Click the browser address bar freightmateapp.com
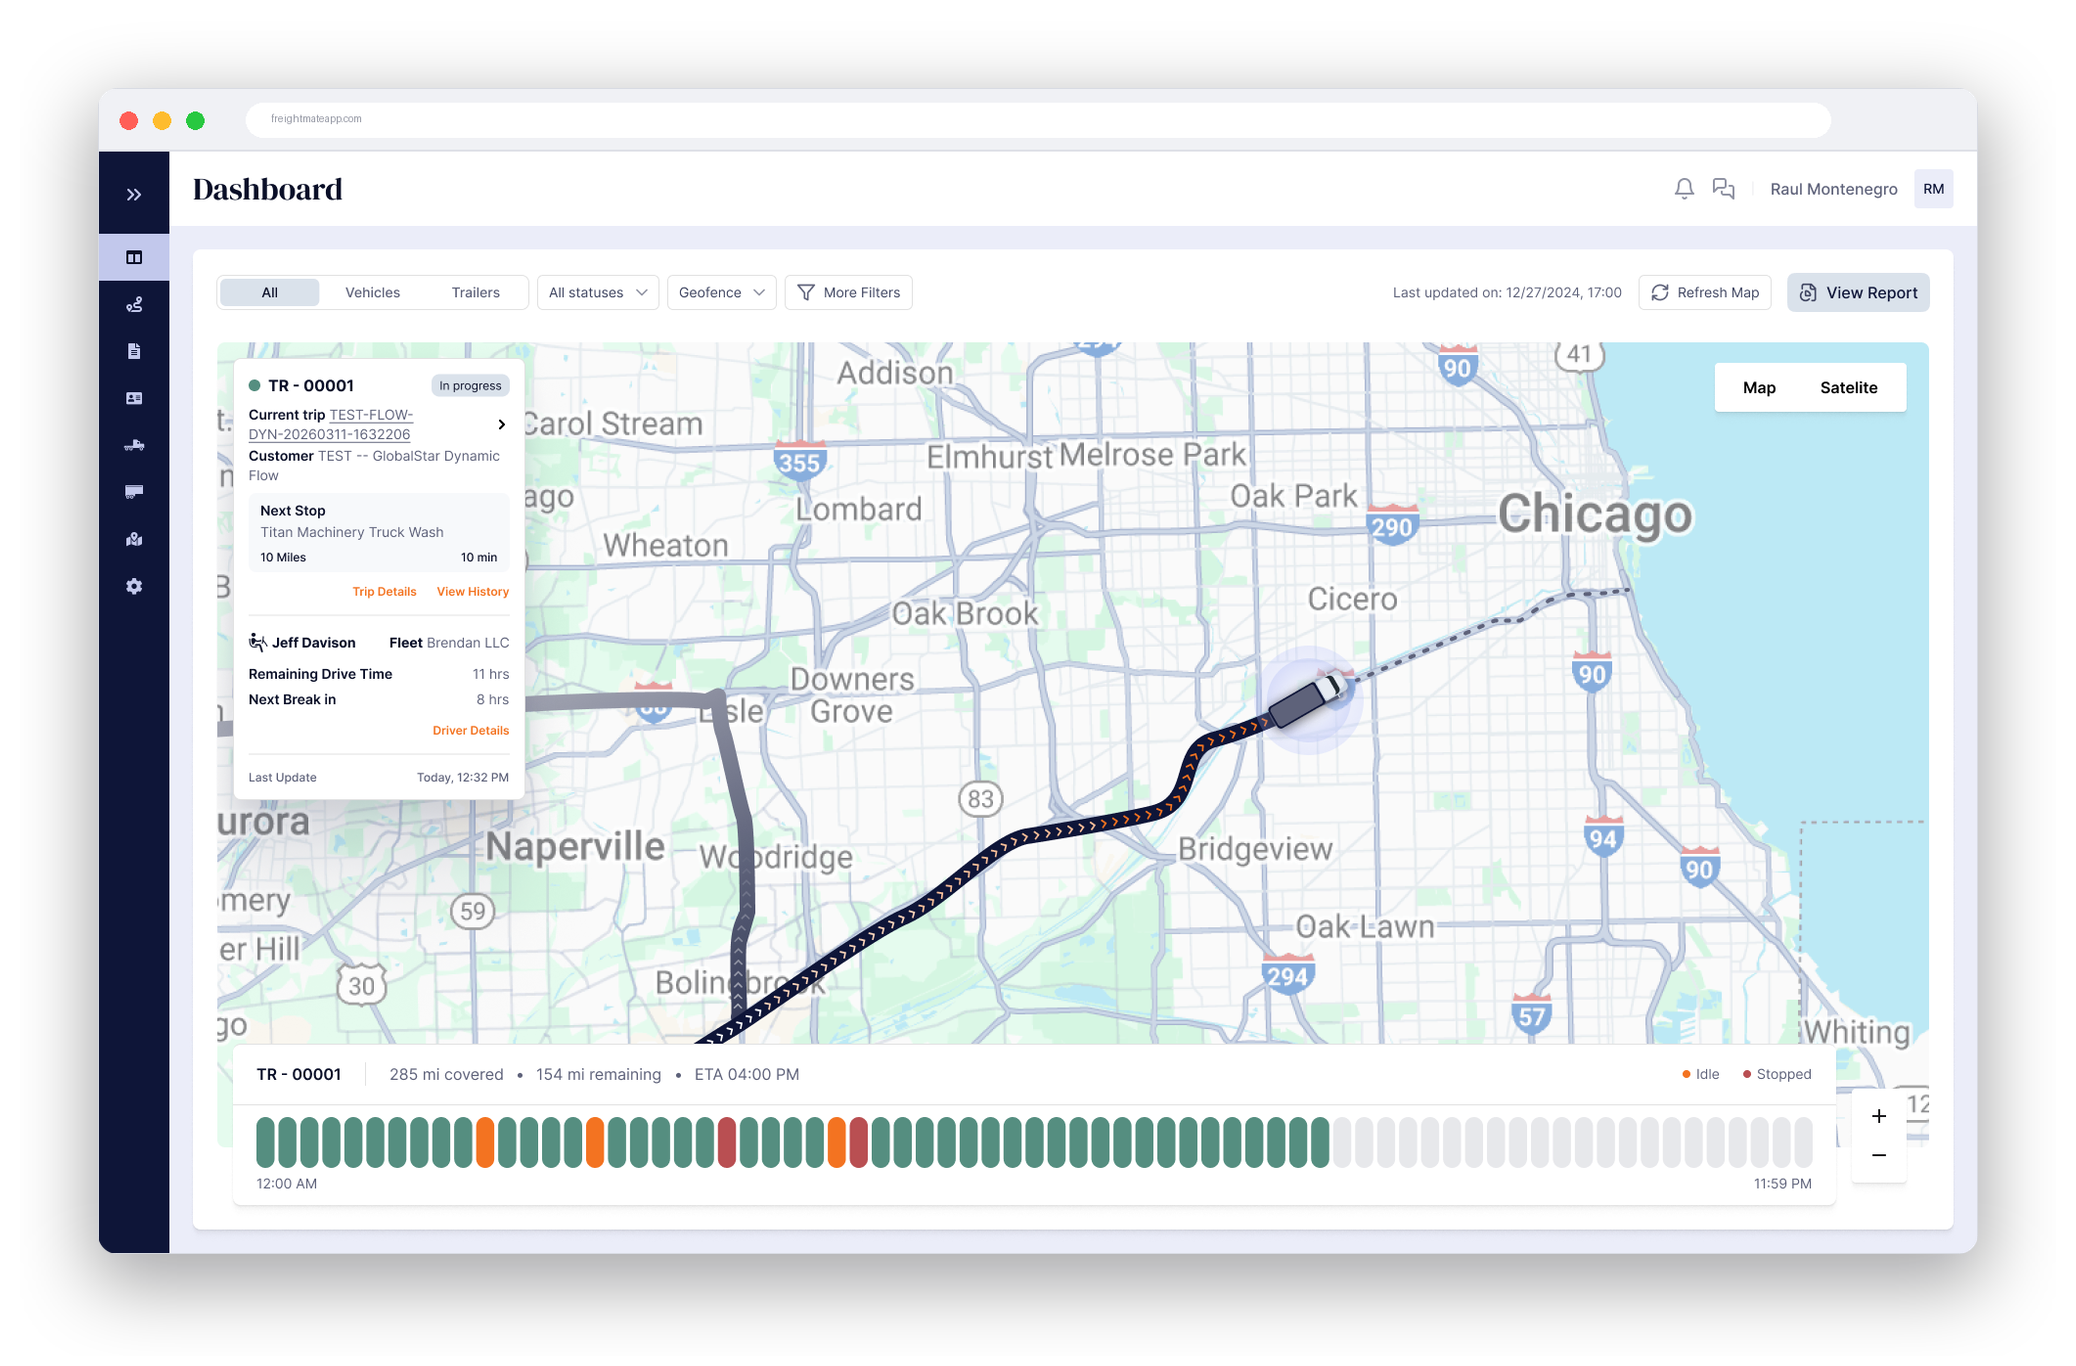The height and width of the screenshot is (1366, 2076). point(1038,119)
